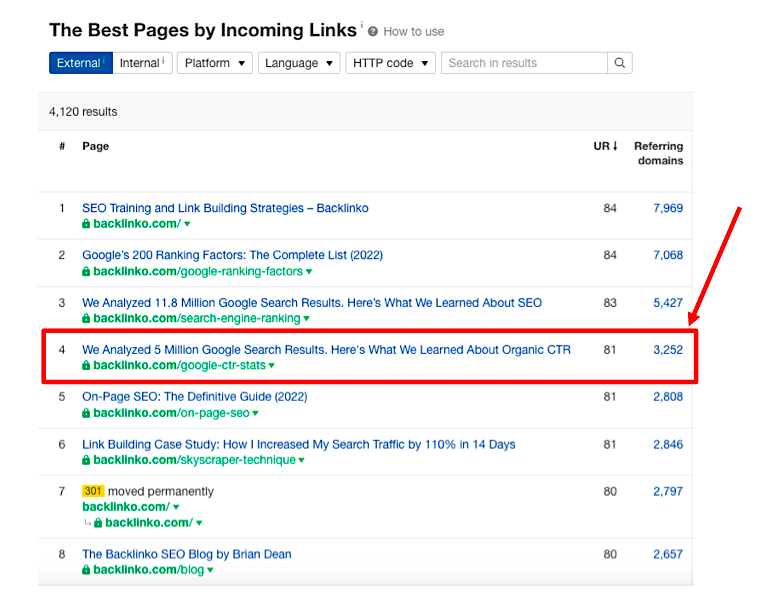Open the Link Building Case Study link
Screen dimensions: 775x602
click(x=299, y=444)
